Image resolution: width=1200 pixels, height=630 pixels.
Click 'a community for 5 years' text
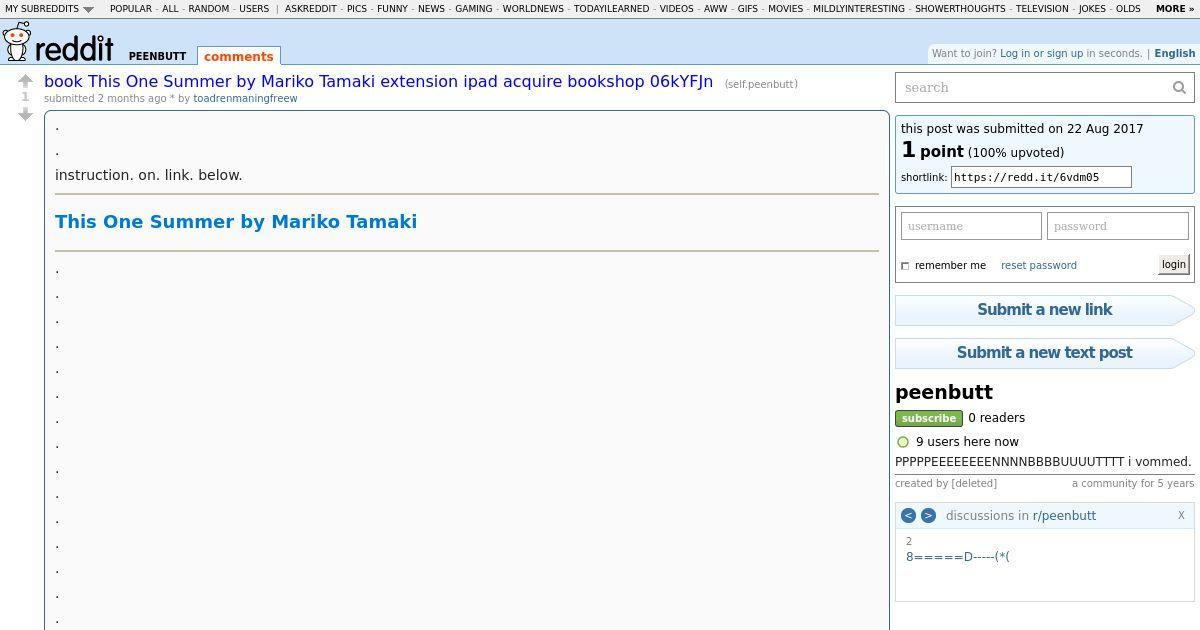1133,483
